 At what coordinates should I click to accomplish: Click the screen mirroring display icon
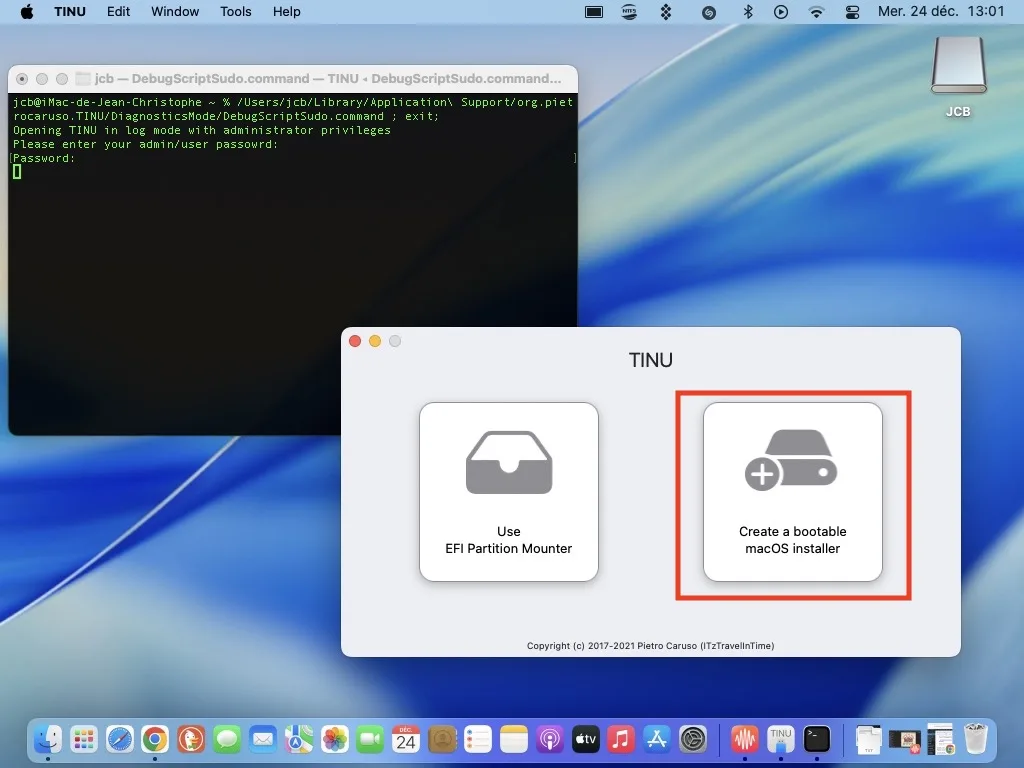(x=594, y=12)
